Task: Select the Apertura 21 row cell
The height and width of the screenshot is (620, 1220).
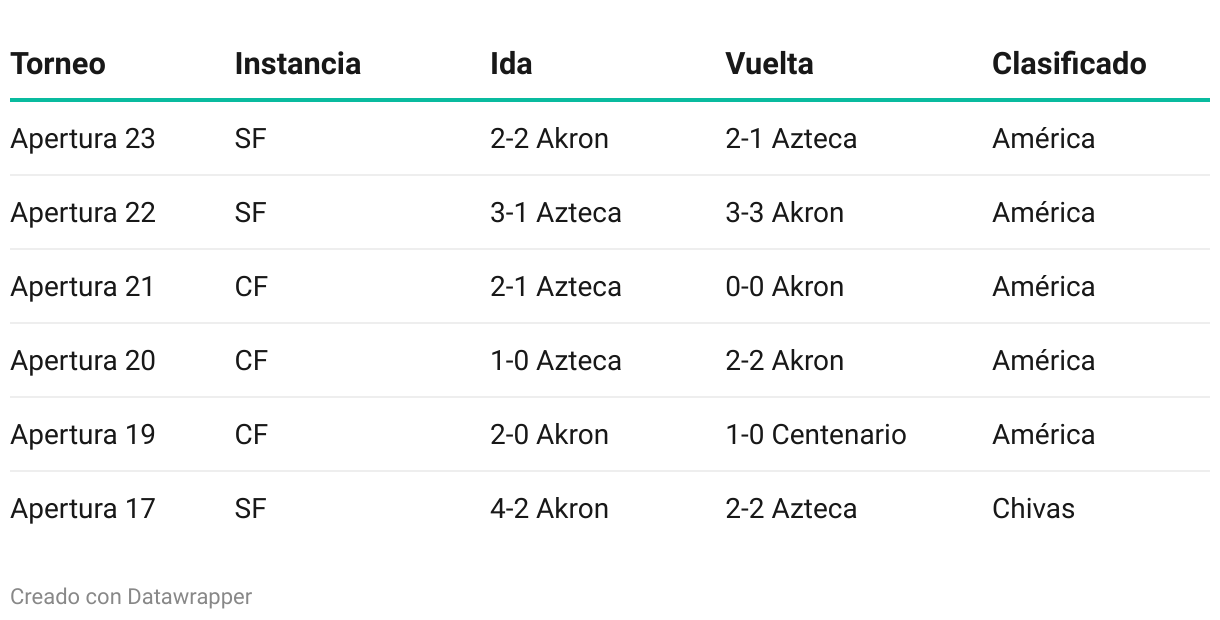Action: (83, 286)
